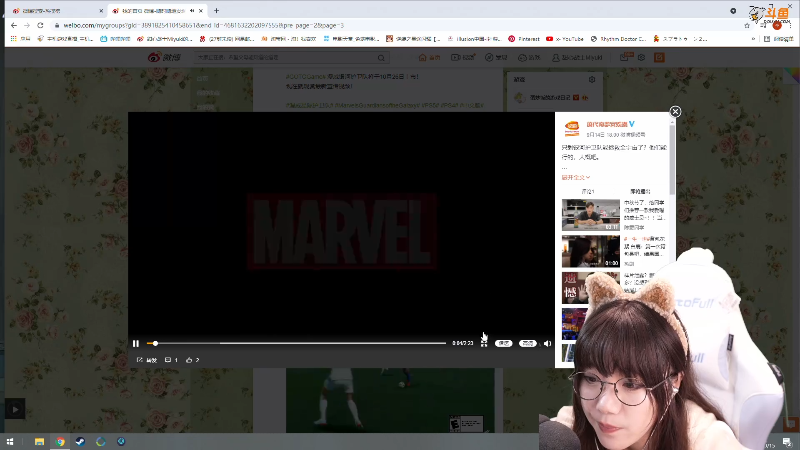Screen dimensions: 800x450
Task: Reload the Weibo page
Action: [x=40, y=25]
